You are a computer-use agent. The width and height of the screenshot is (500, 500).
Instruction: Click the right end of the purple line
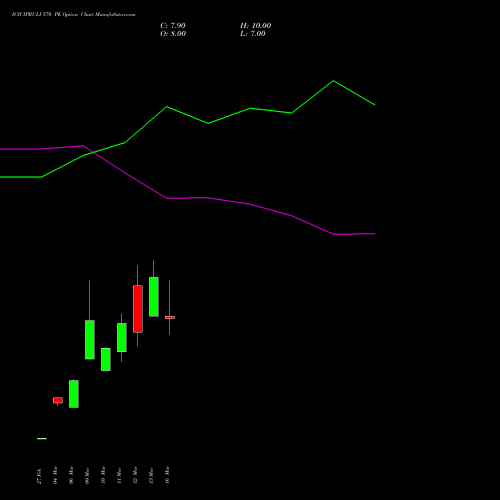pyautogui.click(x=375, y=234)
